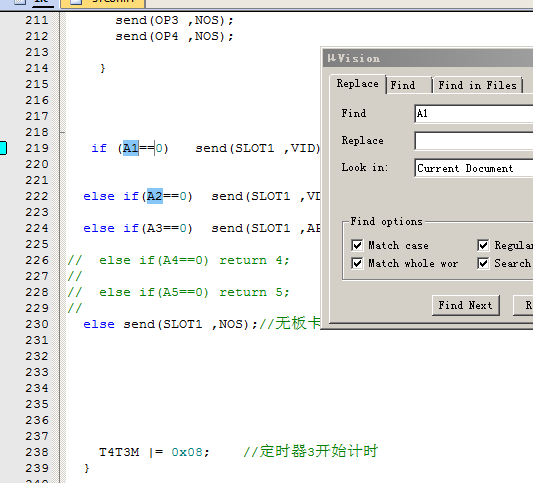Click line number 239 in the gutter
The width and height of the screenshot is (533, 483).
pyautogui.click(x=37, y=468)
